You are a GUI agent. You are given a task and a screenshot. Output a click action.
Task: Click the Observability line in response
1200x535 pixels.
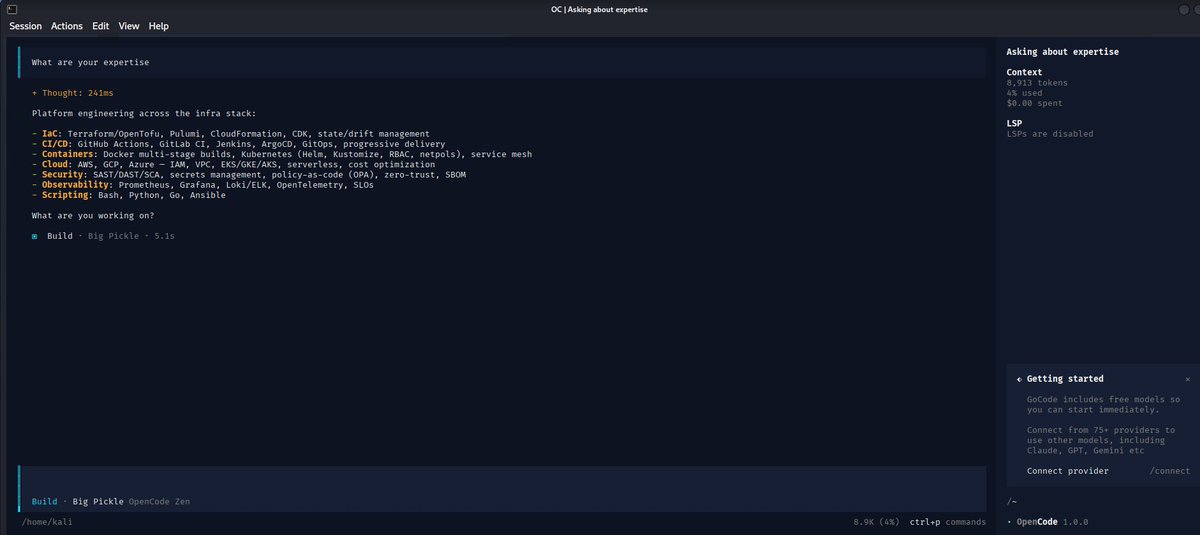(203, 185)
